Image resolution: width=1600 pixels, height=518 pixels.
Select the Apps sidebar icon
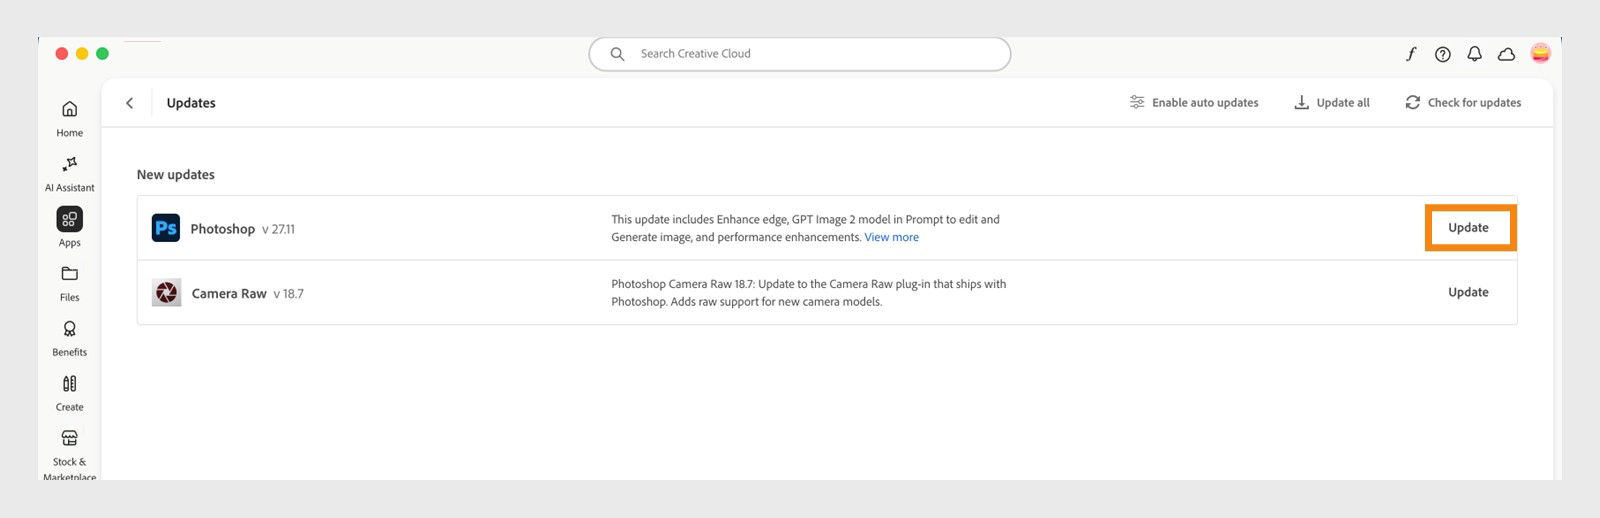[x=69, y=219]
